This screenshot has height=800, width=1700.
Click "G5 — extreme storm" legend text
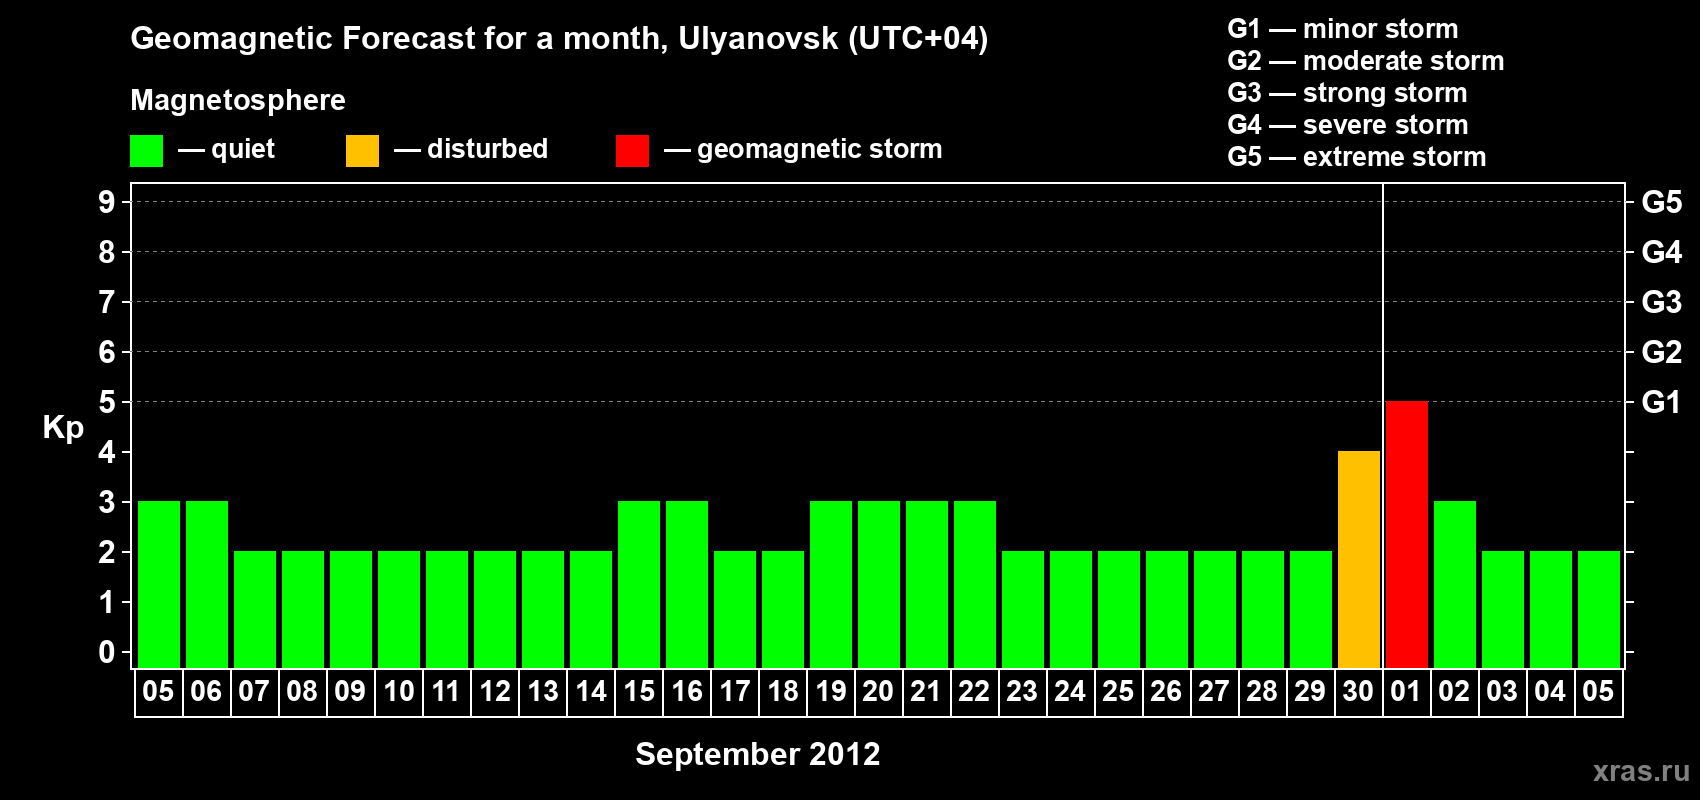(1356, 157)
